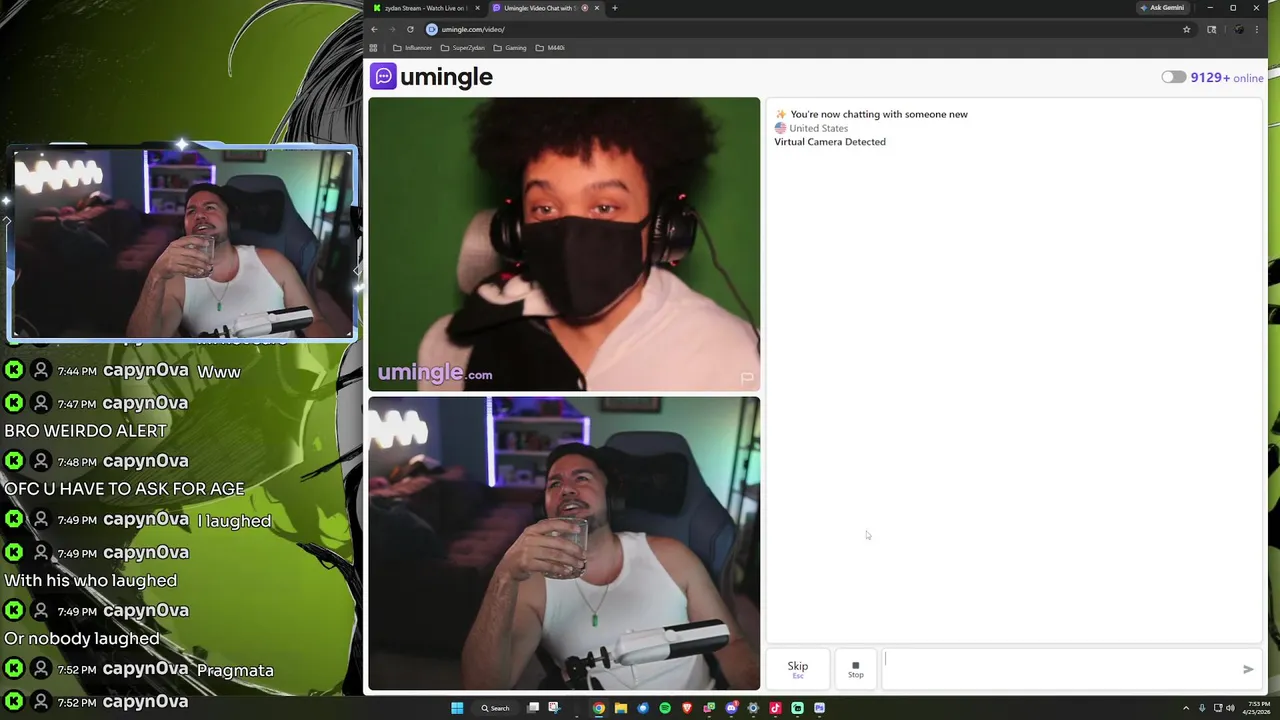Image resolution: width=1280 pixels, height=720 pixels.
Task: Go forward in browser history
Action: (x=392, y=29)
